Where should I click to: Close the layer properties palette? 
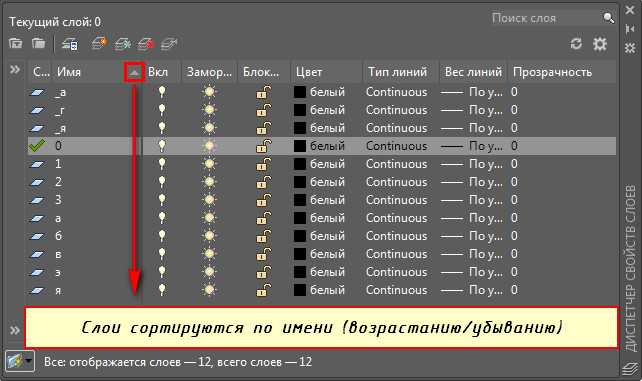630,10
